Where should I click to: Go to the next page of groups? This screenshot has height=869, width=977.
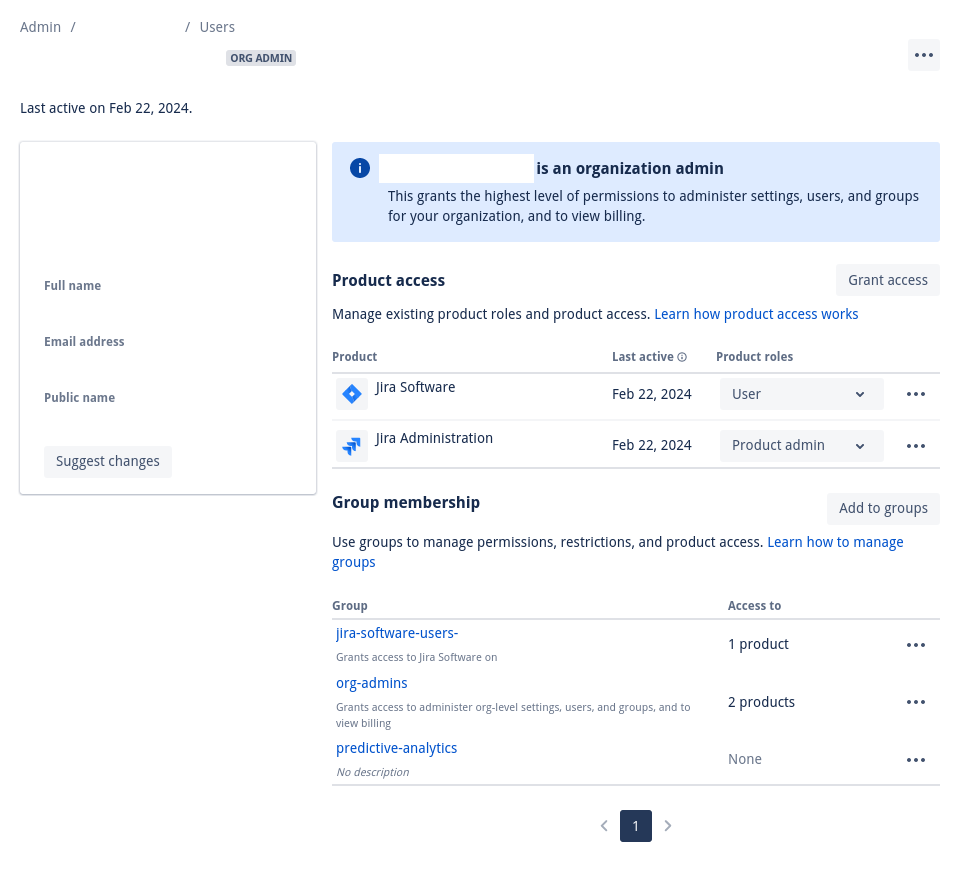tap(667, 826)
